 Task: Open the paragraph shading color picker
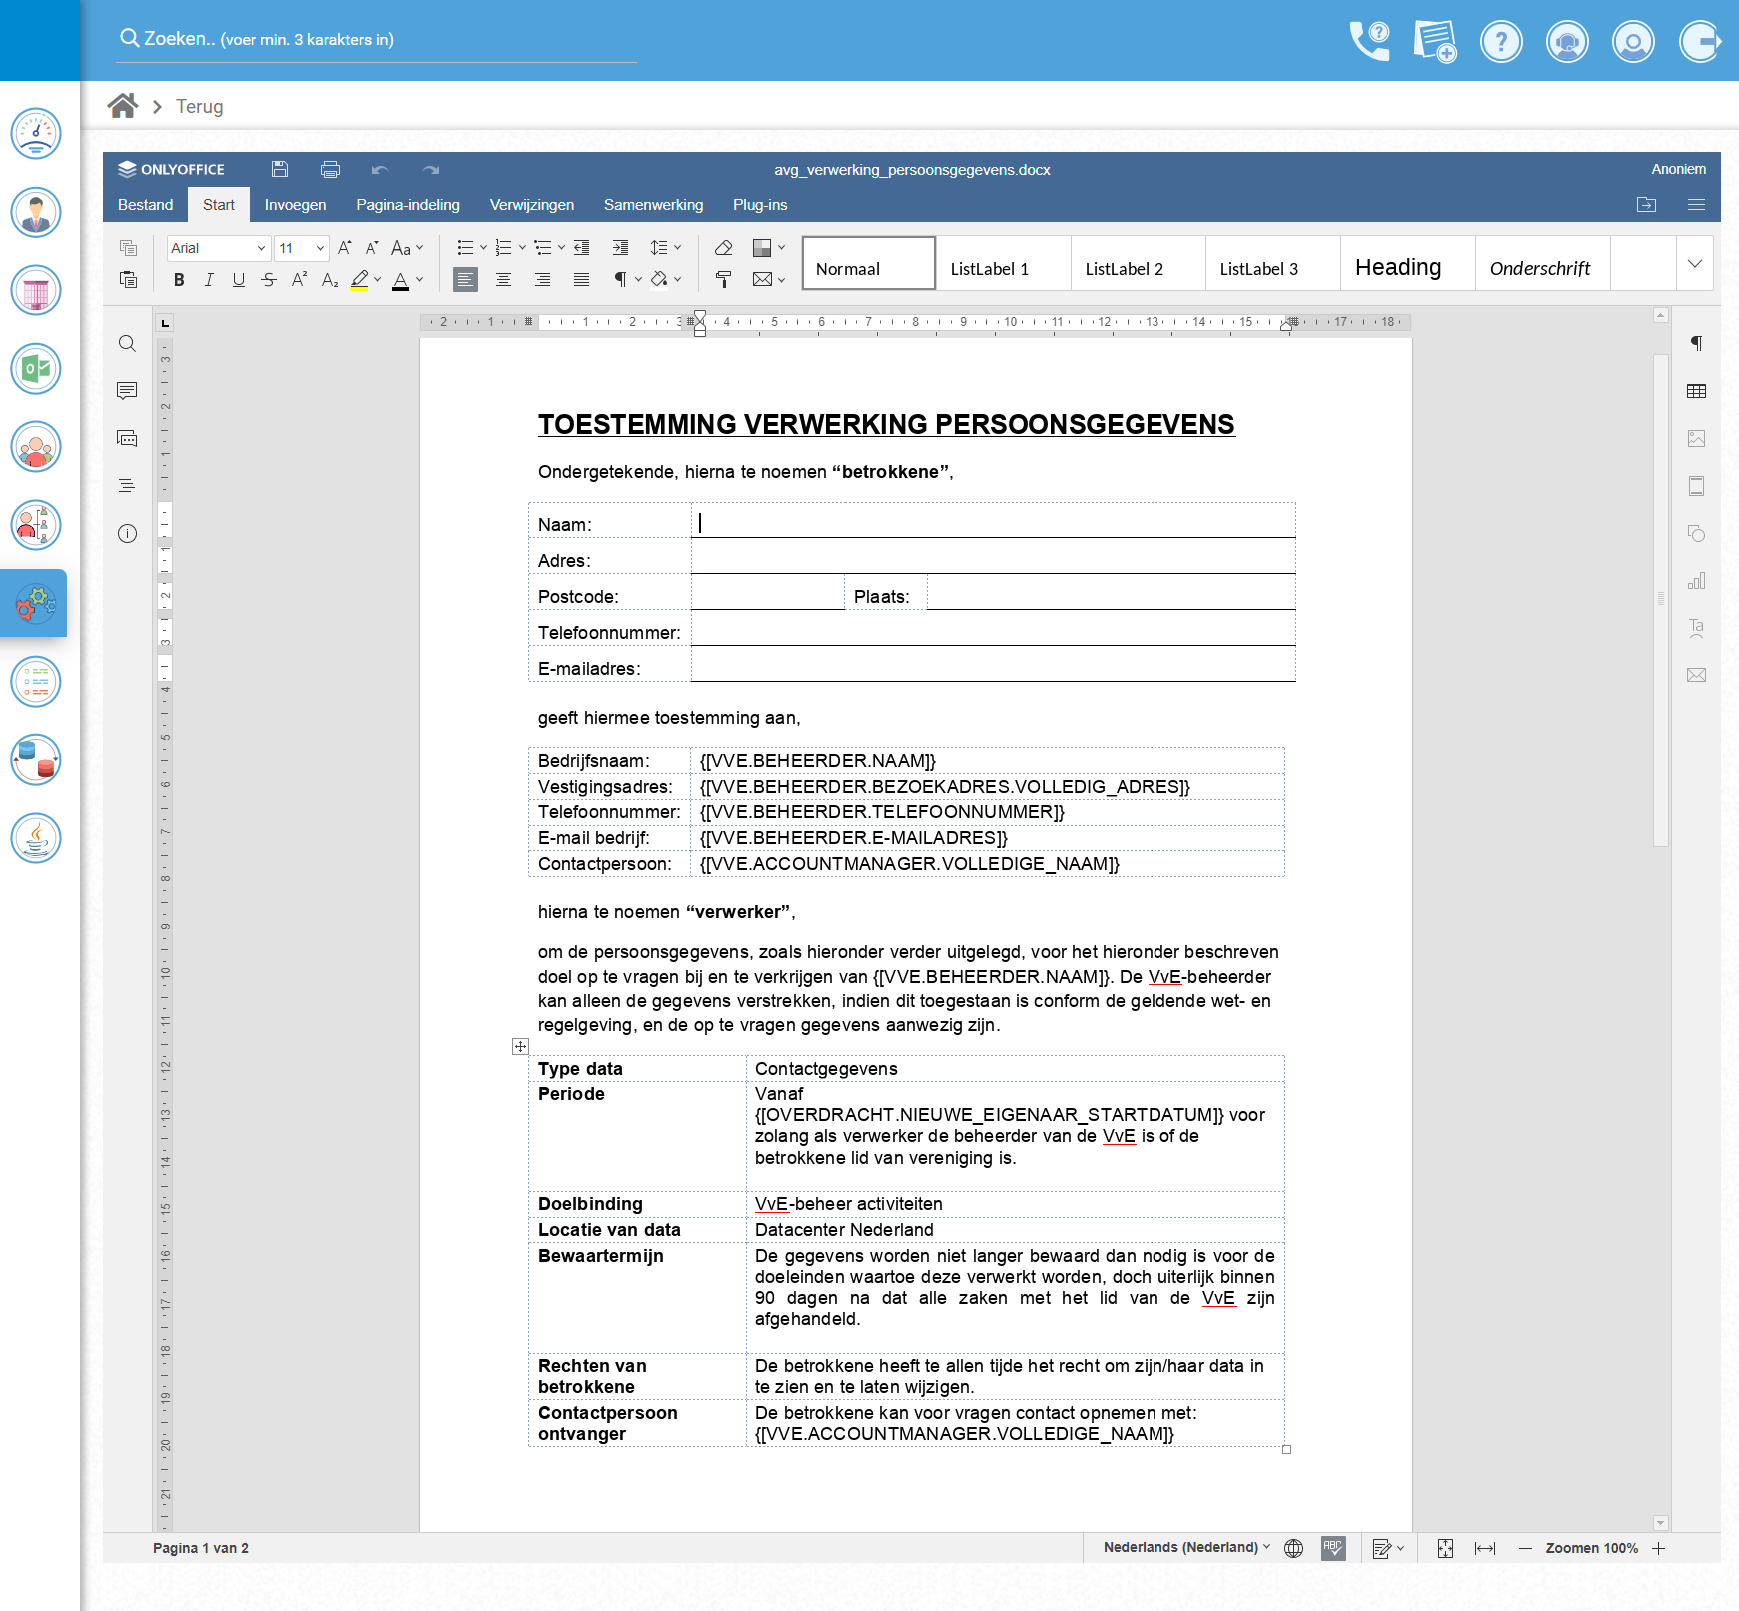point(678,280)
